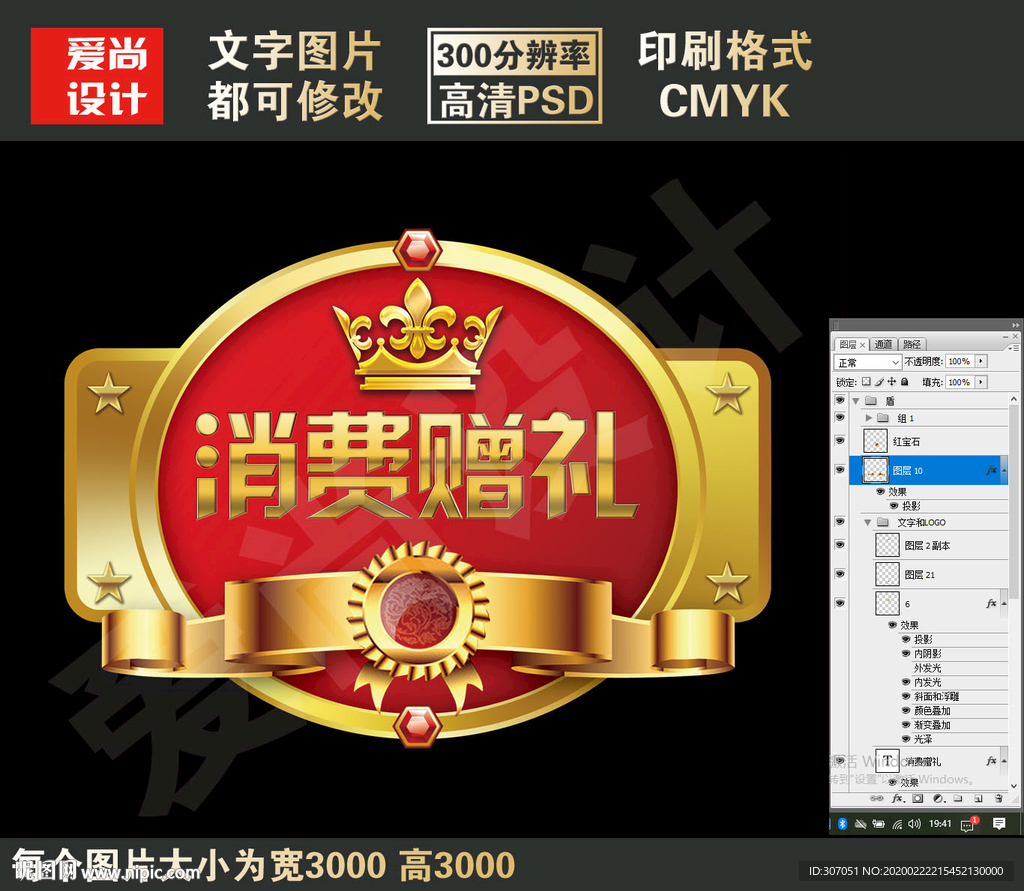Image resolution: width=1024 pixels, height=891 pixels.
Task: Open the blend mode dropdown showing 正常
Action: tap(868, 361)
